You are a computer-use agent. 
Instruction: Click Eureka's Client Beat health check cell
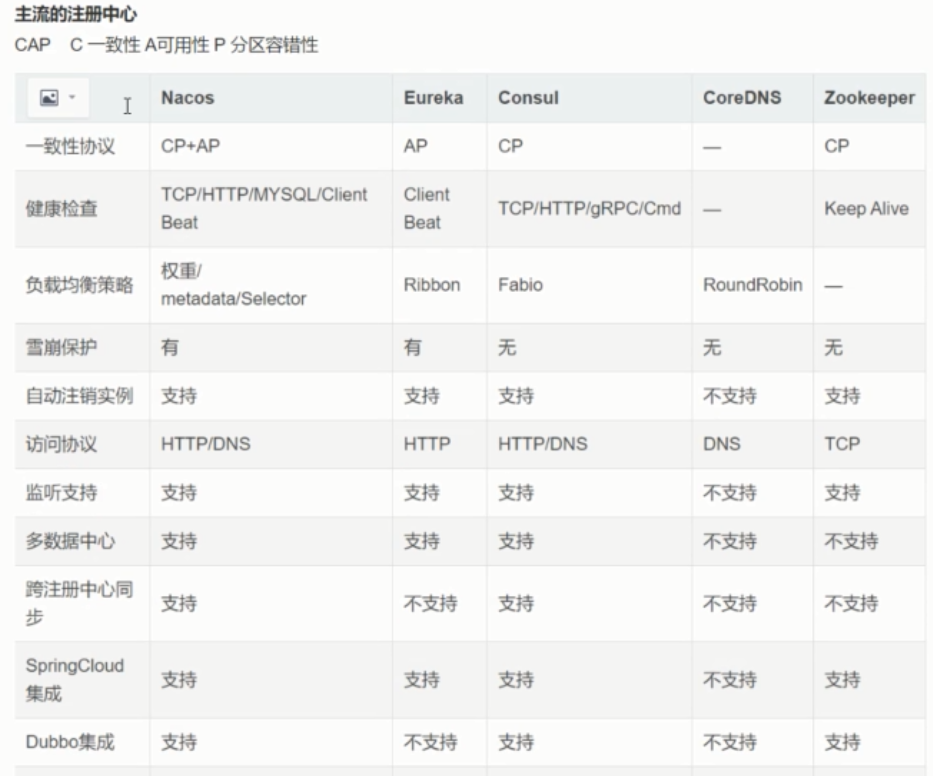(x=427, y=208)
